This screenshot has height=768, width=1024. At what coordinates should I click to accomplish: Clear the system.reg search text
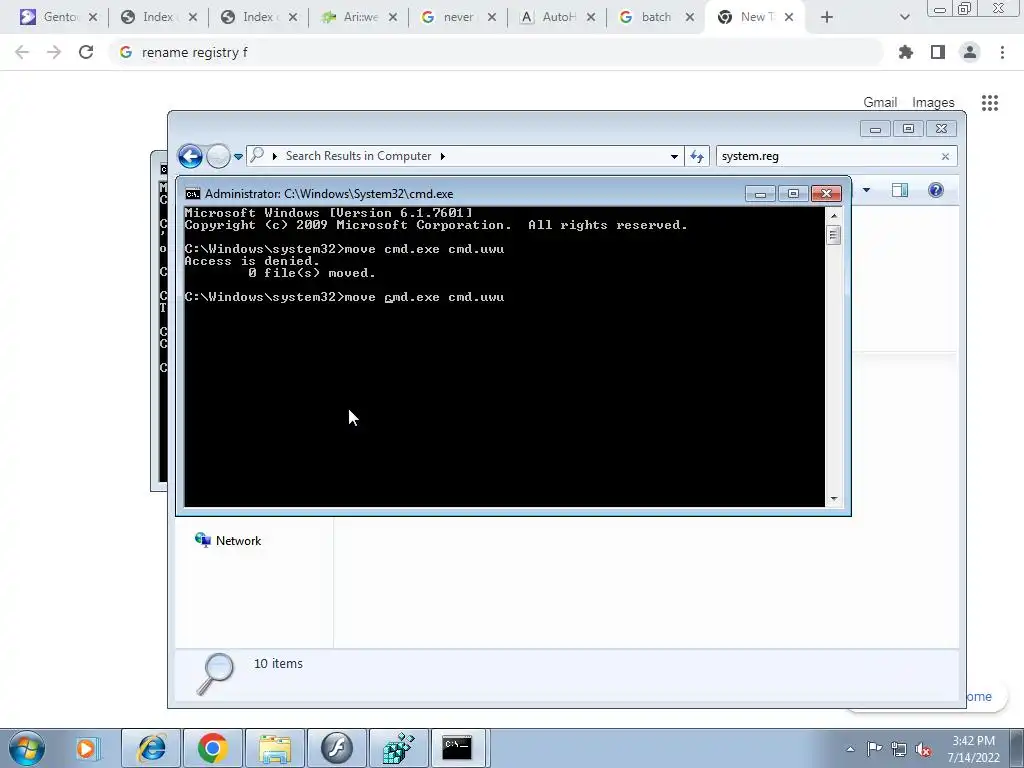click(x=945, y=157)
